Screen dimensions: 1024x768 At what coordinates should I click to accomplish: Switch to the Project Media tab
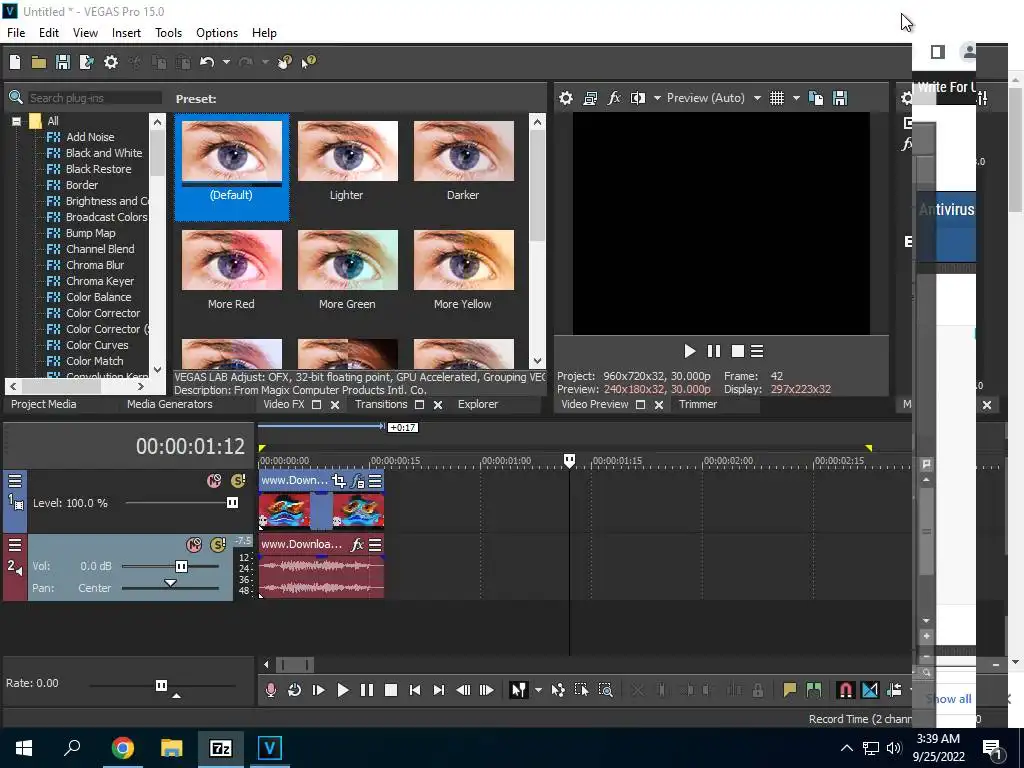point(44,404)
